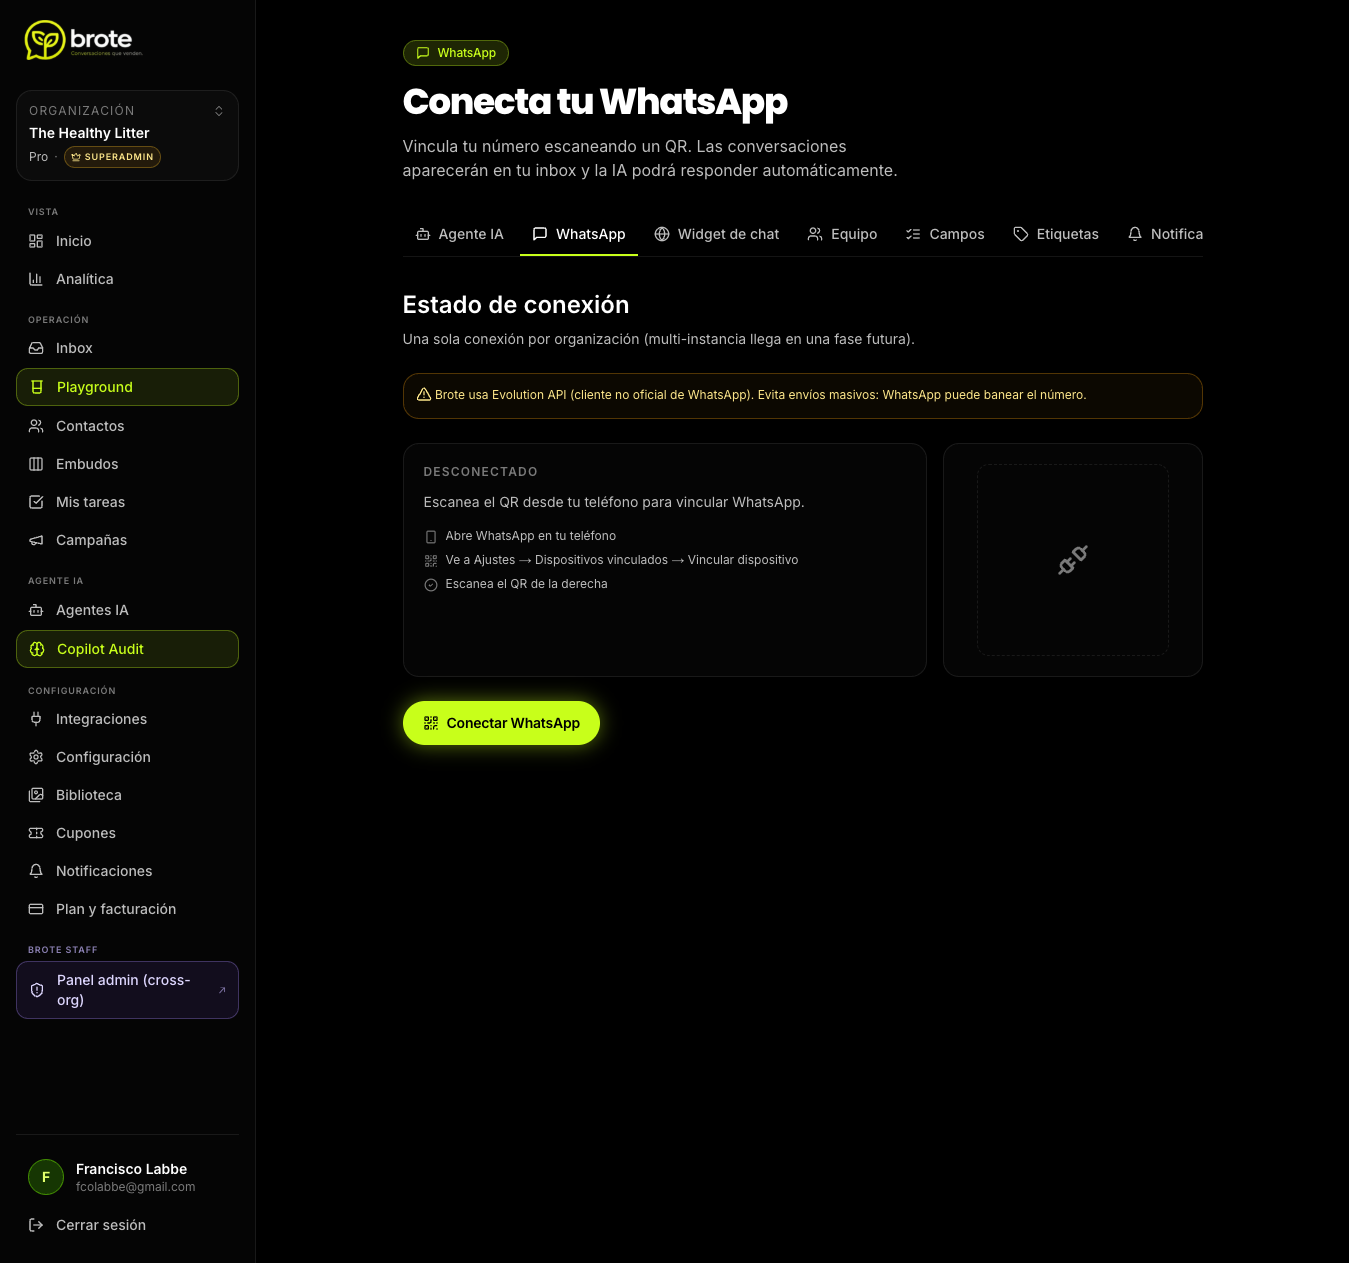This screenshot has width=1349, height=1263.
Task: Click the Playground beaker icon
Action: [37, 387]
